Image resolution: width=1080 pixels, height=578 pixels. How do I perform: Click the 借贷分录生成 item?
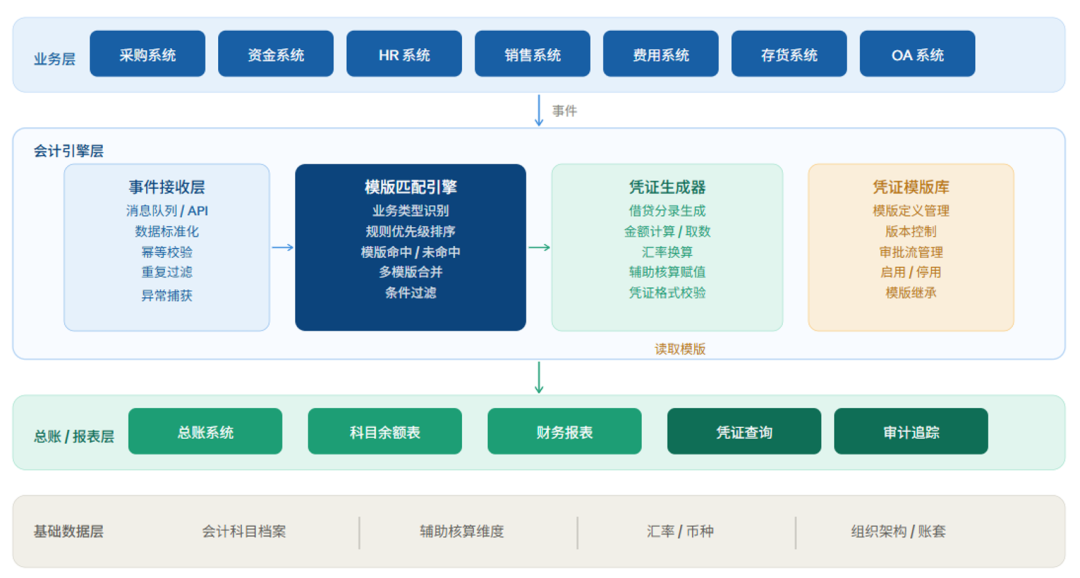pyautogui.click(x=667, y=211)
